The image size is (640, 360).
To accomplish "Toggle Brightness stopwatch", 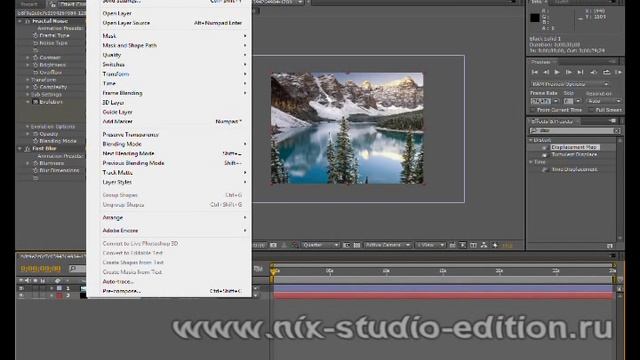I will click(36, 65).
